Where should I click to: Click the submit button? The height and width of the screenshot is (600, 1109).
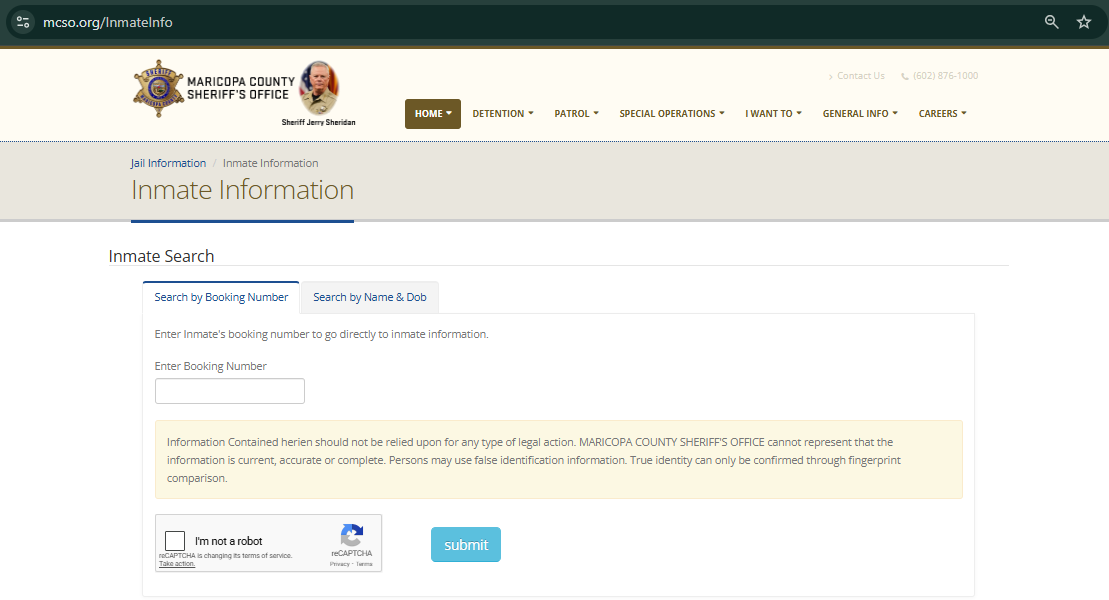click(466, 545)
